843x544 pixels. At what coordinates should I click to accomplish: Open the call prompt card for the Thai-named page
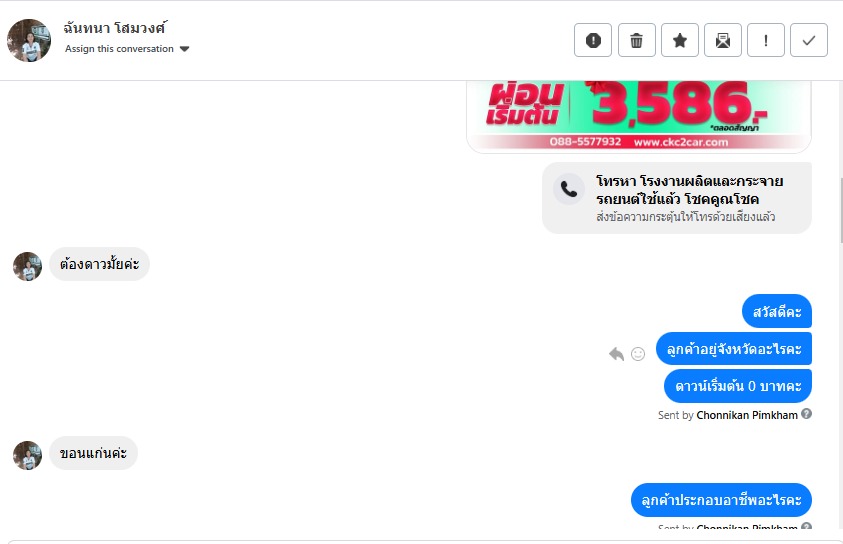click(677, 198)
